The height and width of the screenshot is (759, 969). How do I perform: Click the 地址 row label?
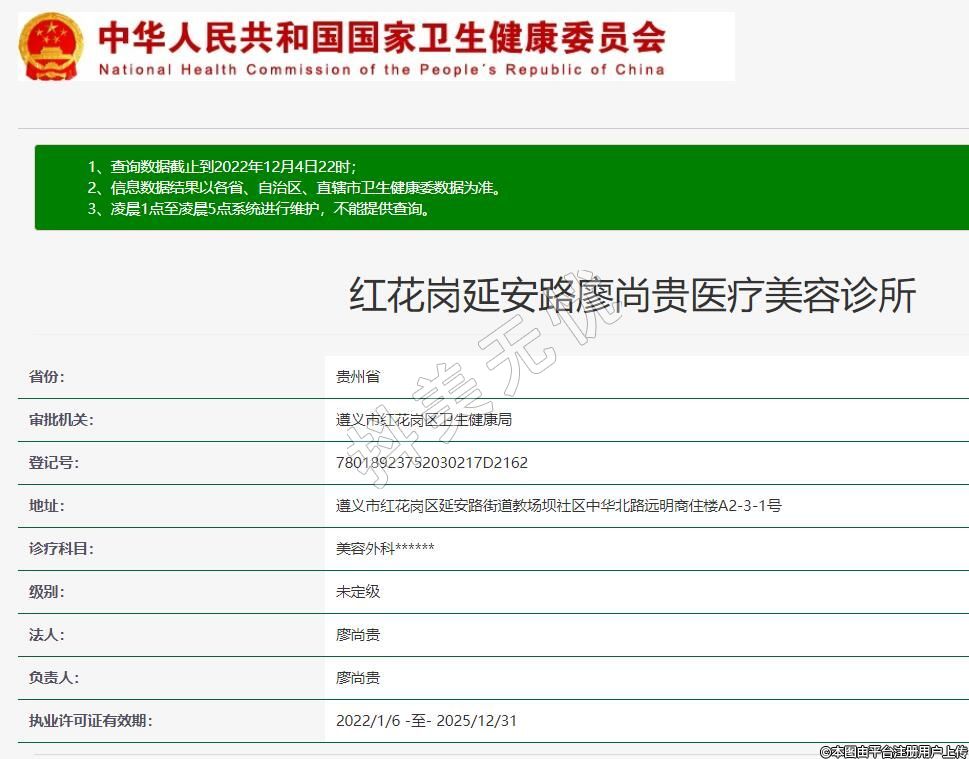(x=46, y=506)
